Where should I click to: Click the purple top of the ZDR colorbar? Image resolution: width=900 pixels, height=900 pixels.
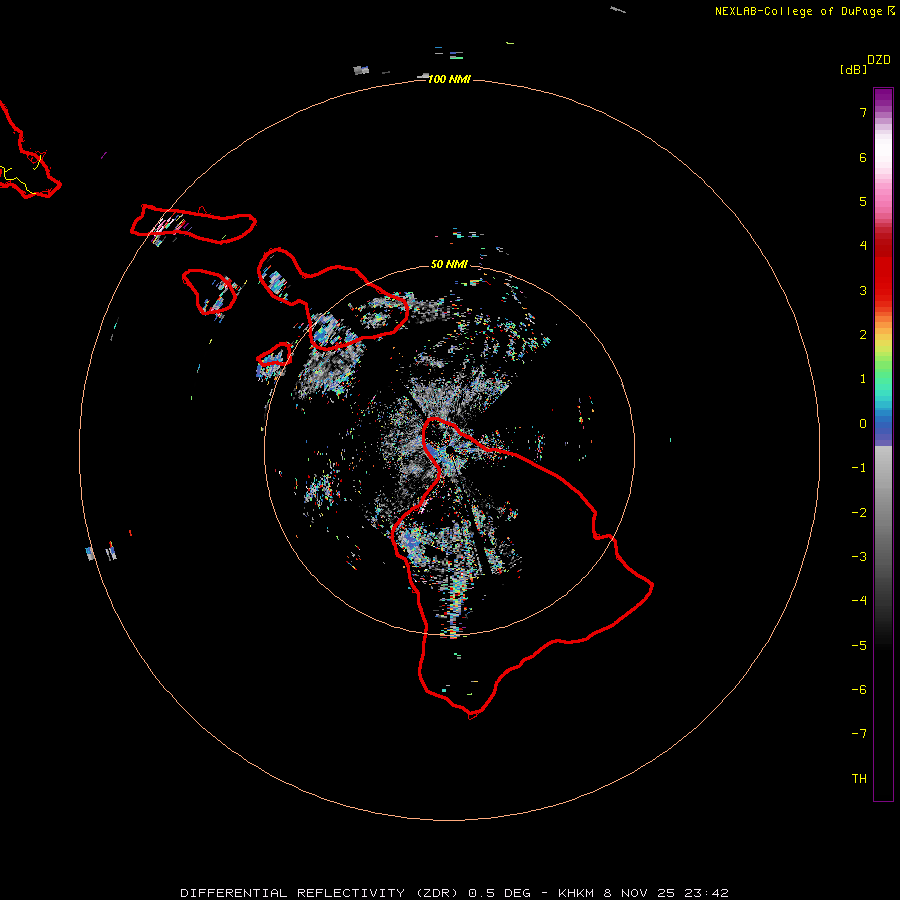(883, 98)
